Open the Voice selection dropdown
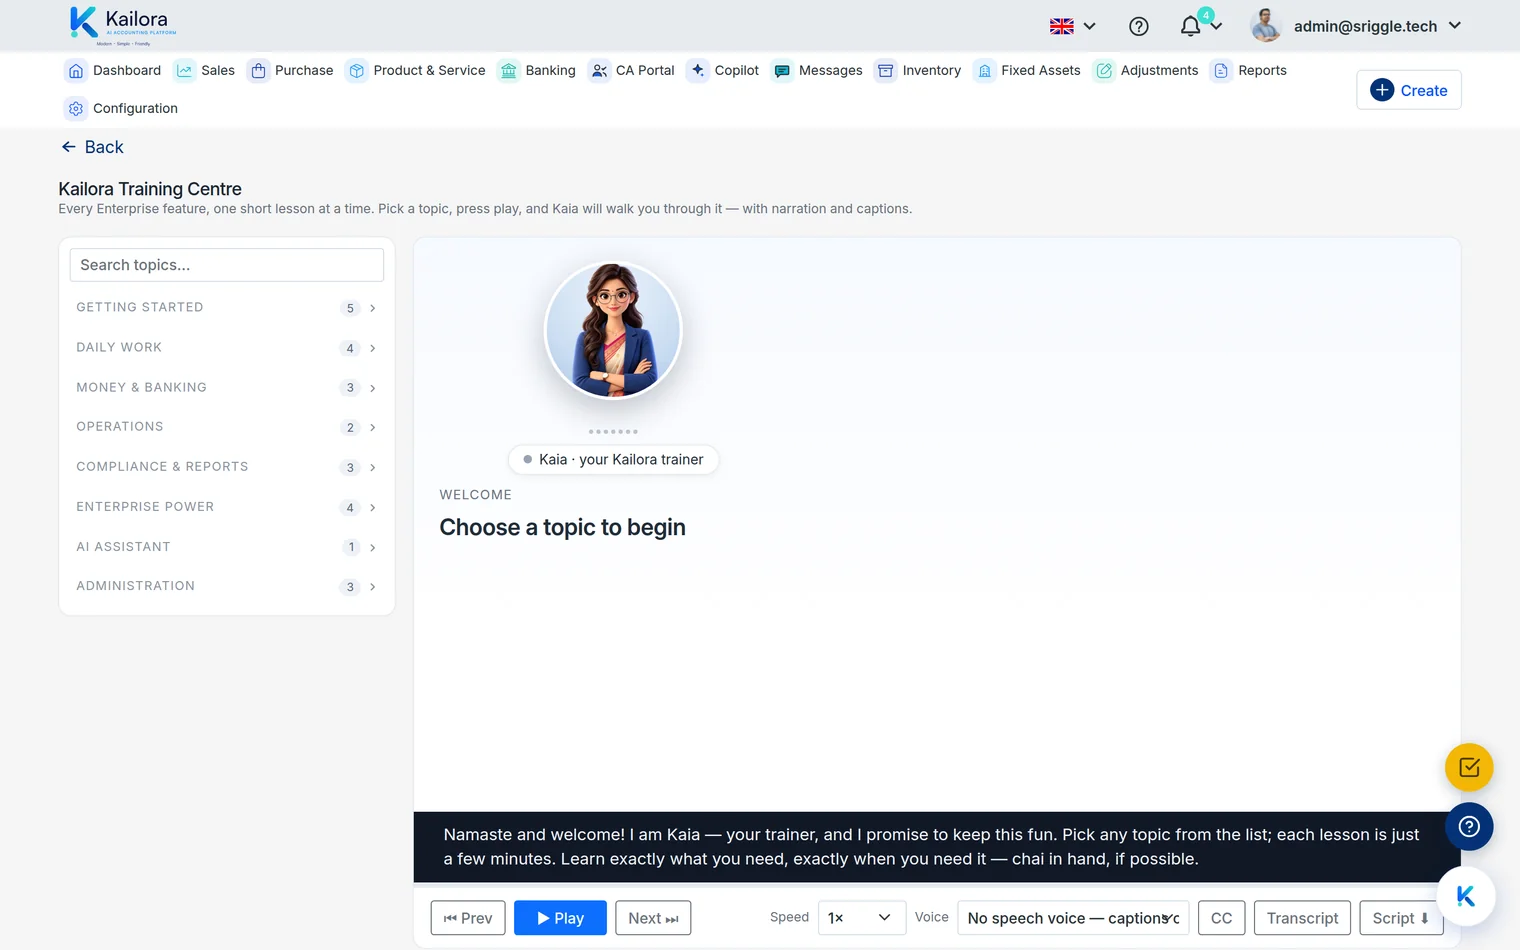The width and height of the screenshot is (1520, 950). click(1073, 918)
